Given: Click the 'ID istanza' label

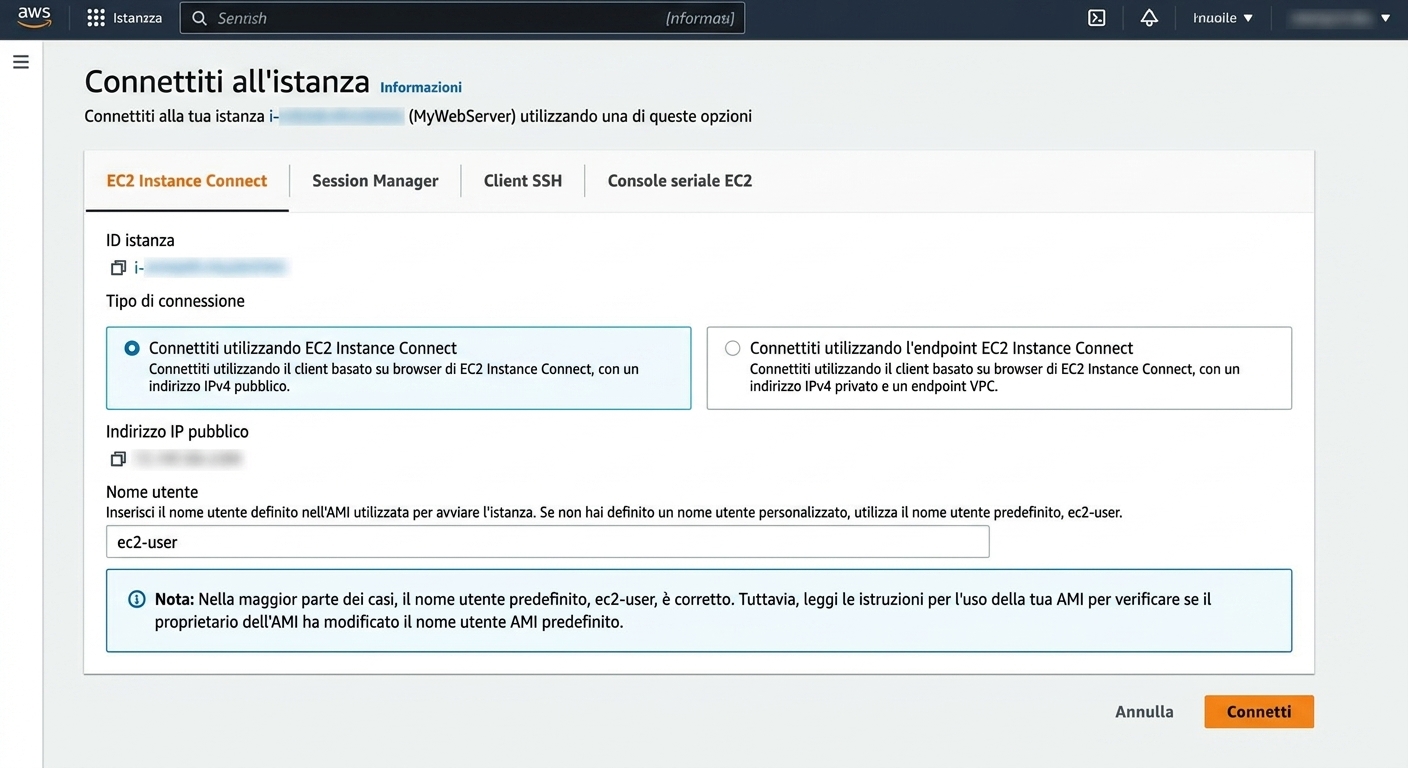Looking at the screenshot, I should tap(140, 240).
